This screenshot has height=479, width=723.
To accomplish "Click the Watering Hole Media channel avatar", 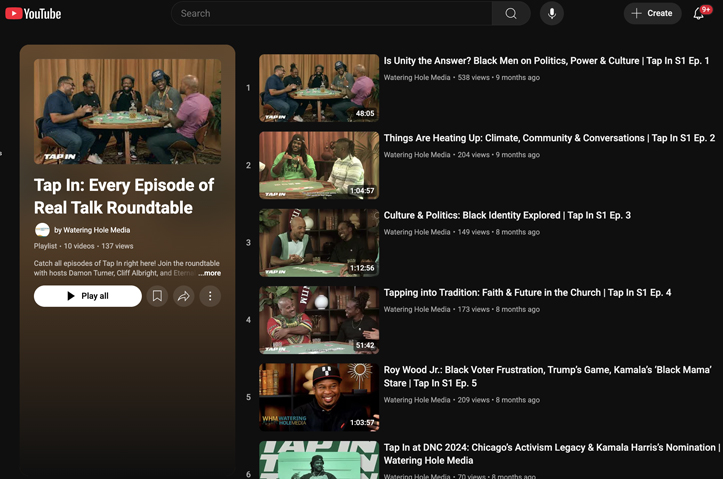I will tap(42, 230).
